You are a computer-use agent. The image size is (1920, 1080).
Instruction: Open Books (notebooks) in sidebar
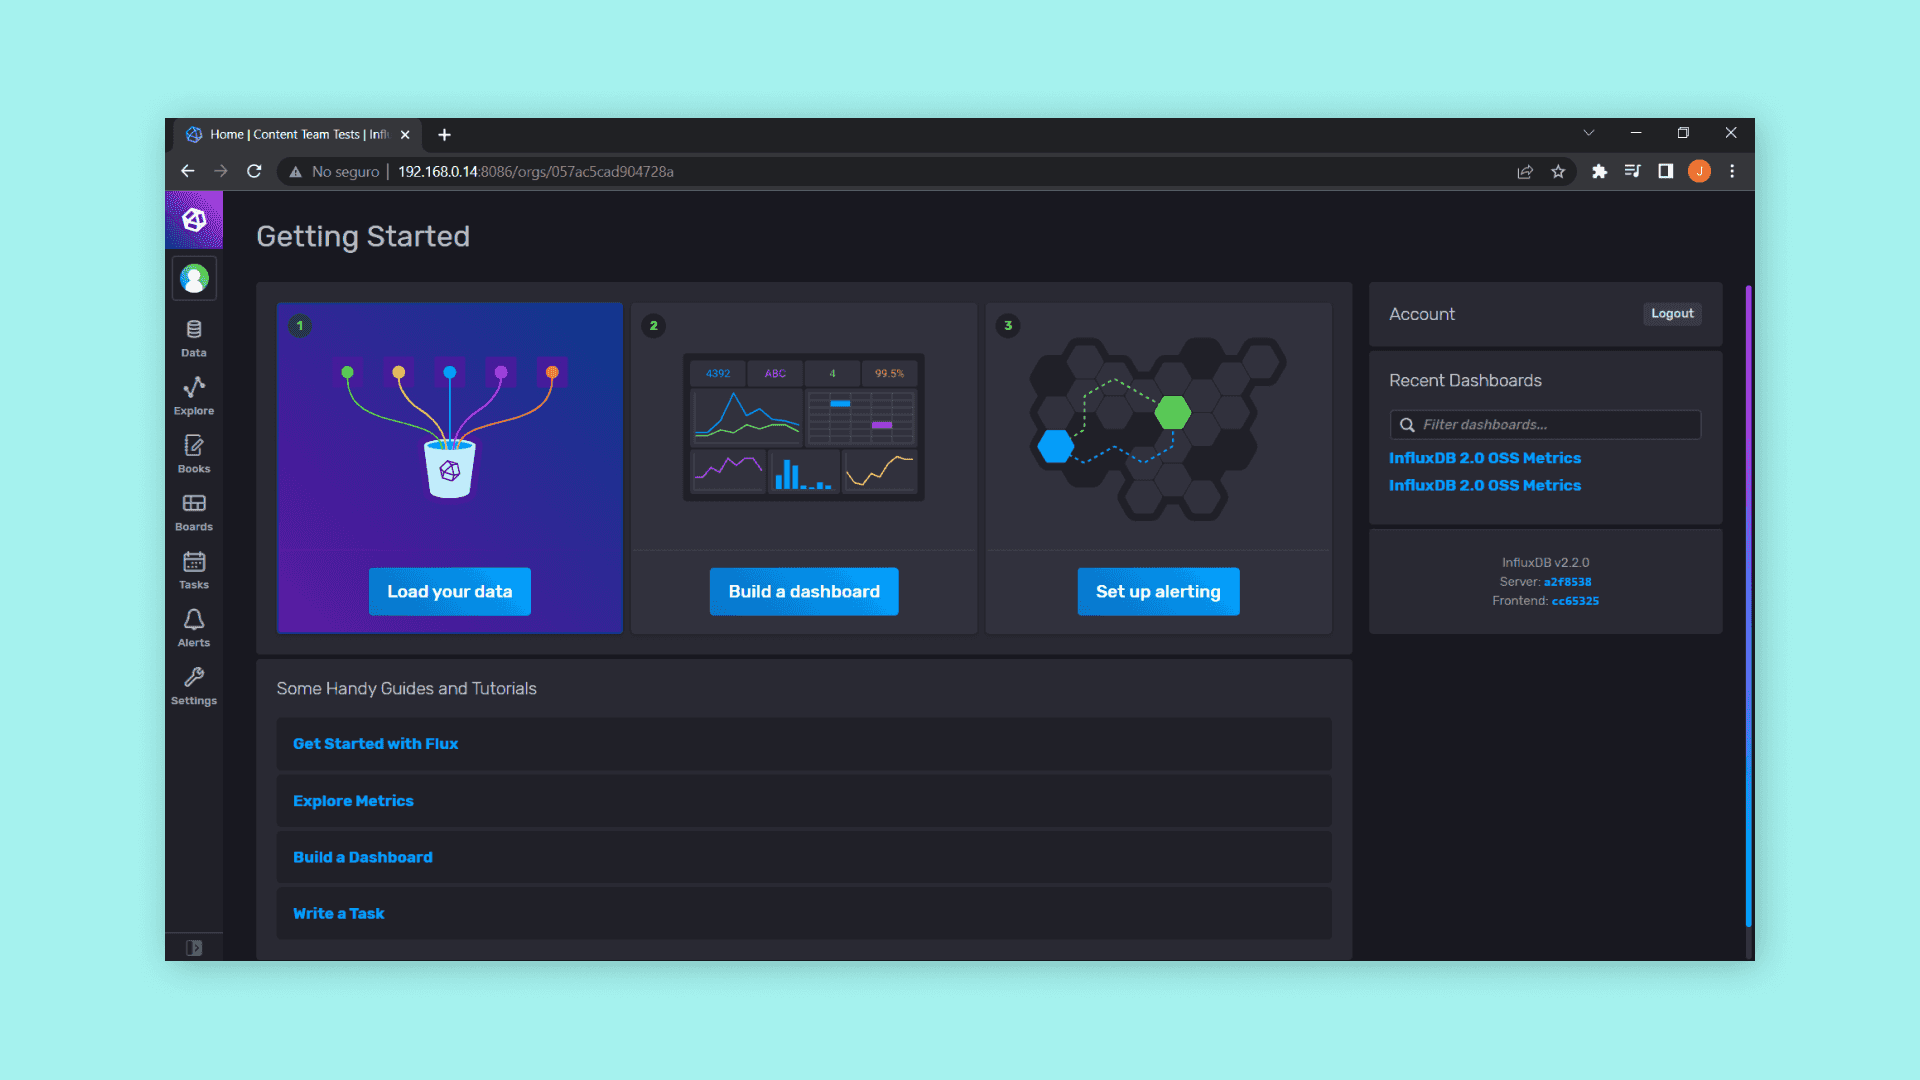coord(194,454)
